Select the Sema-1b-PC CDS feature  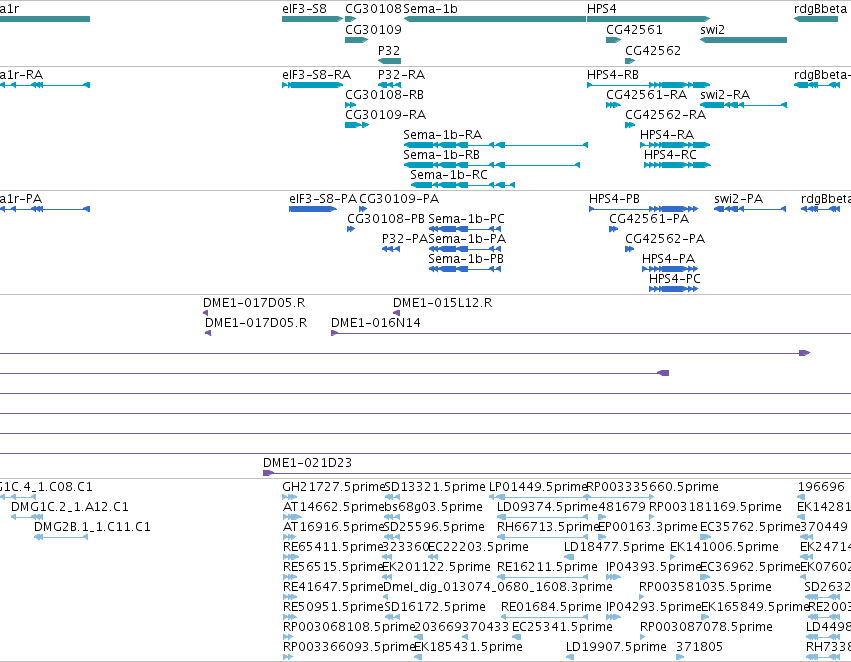[x=465, y=229]
